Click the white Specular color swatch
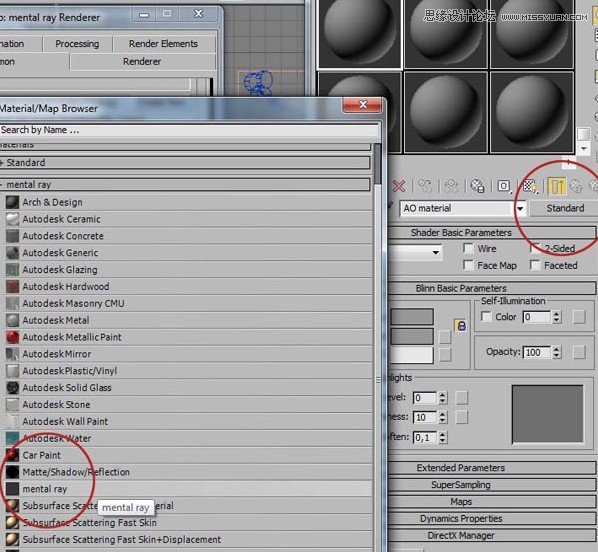 tap(412, 355)
